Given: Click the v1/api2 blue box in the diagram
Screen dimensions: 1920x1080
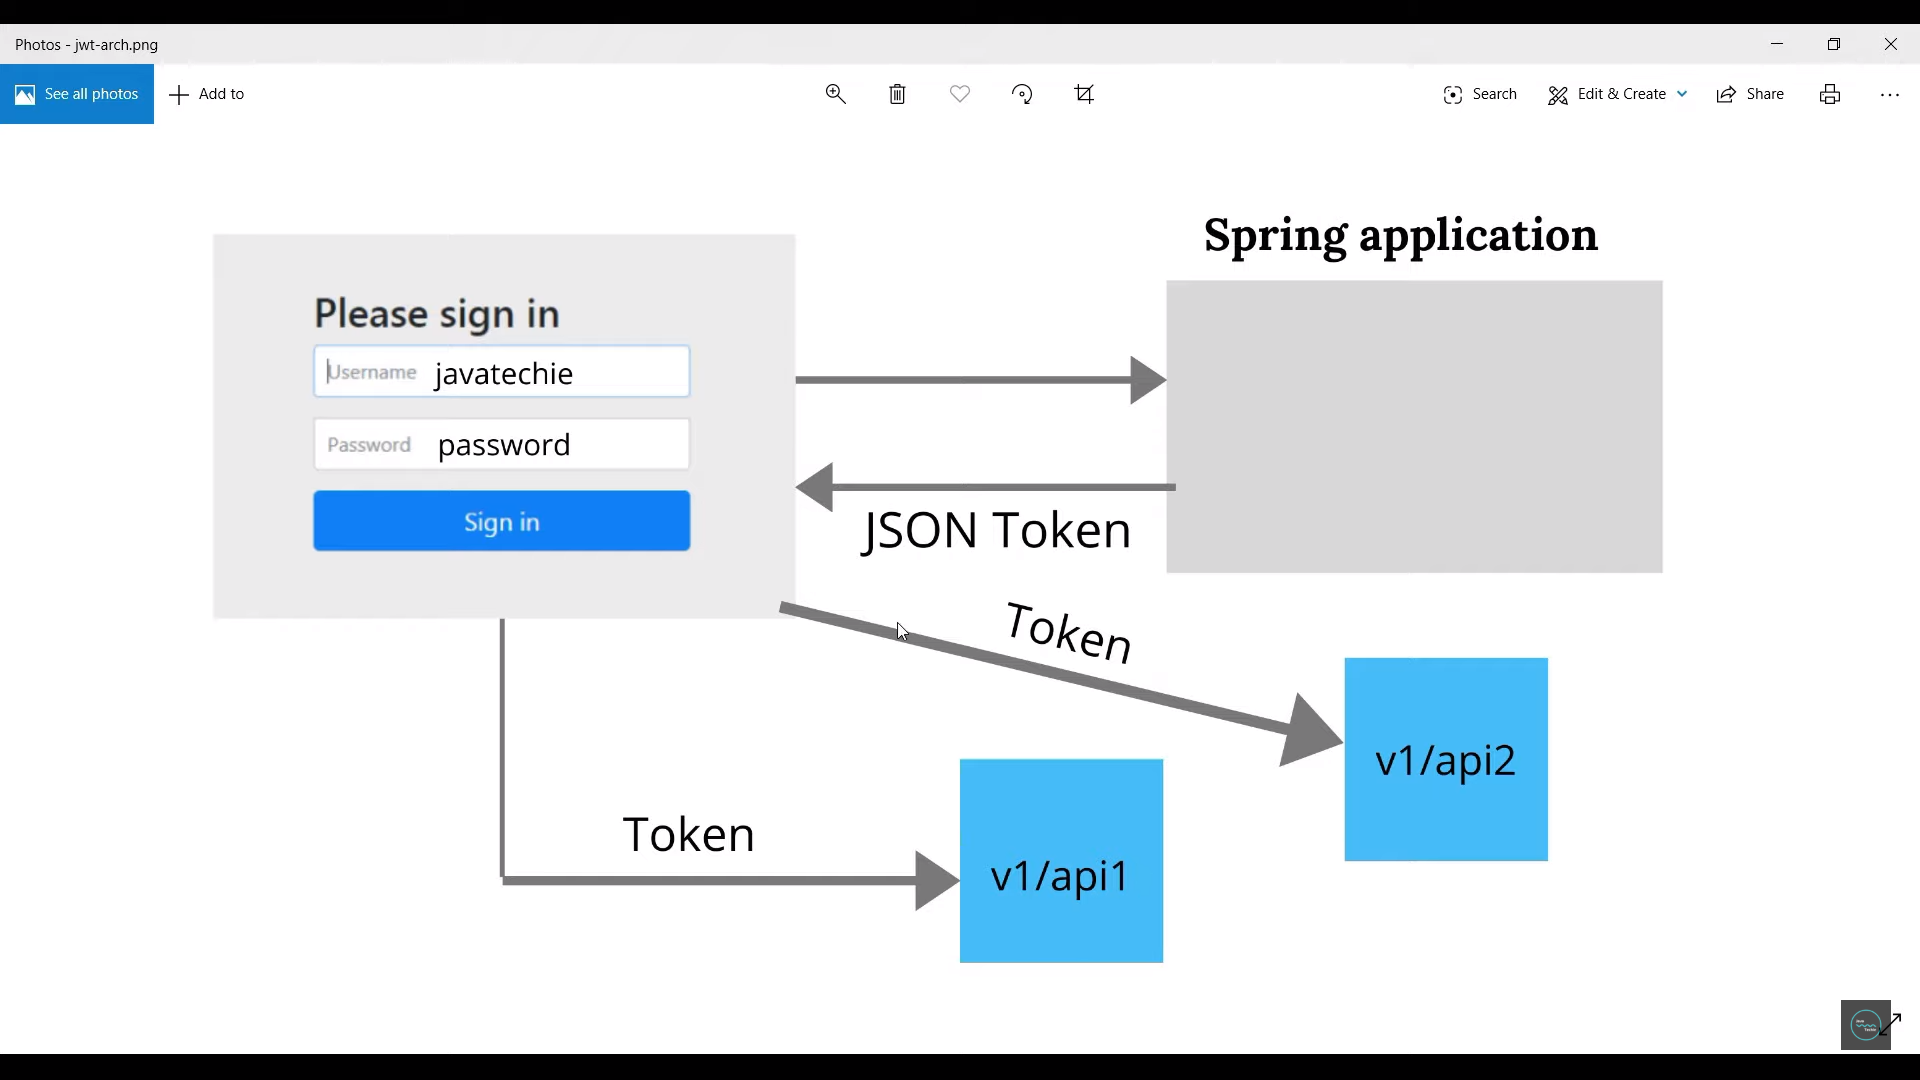Looking at the screenshot, I should point(1445,759).
